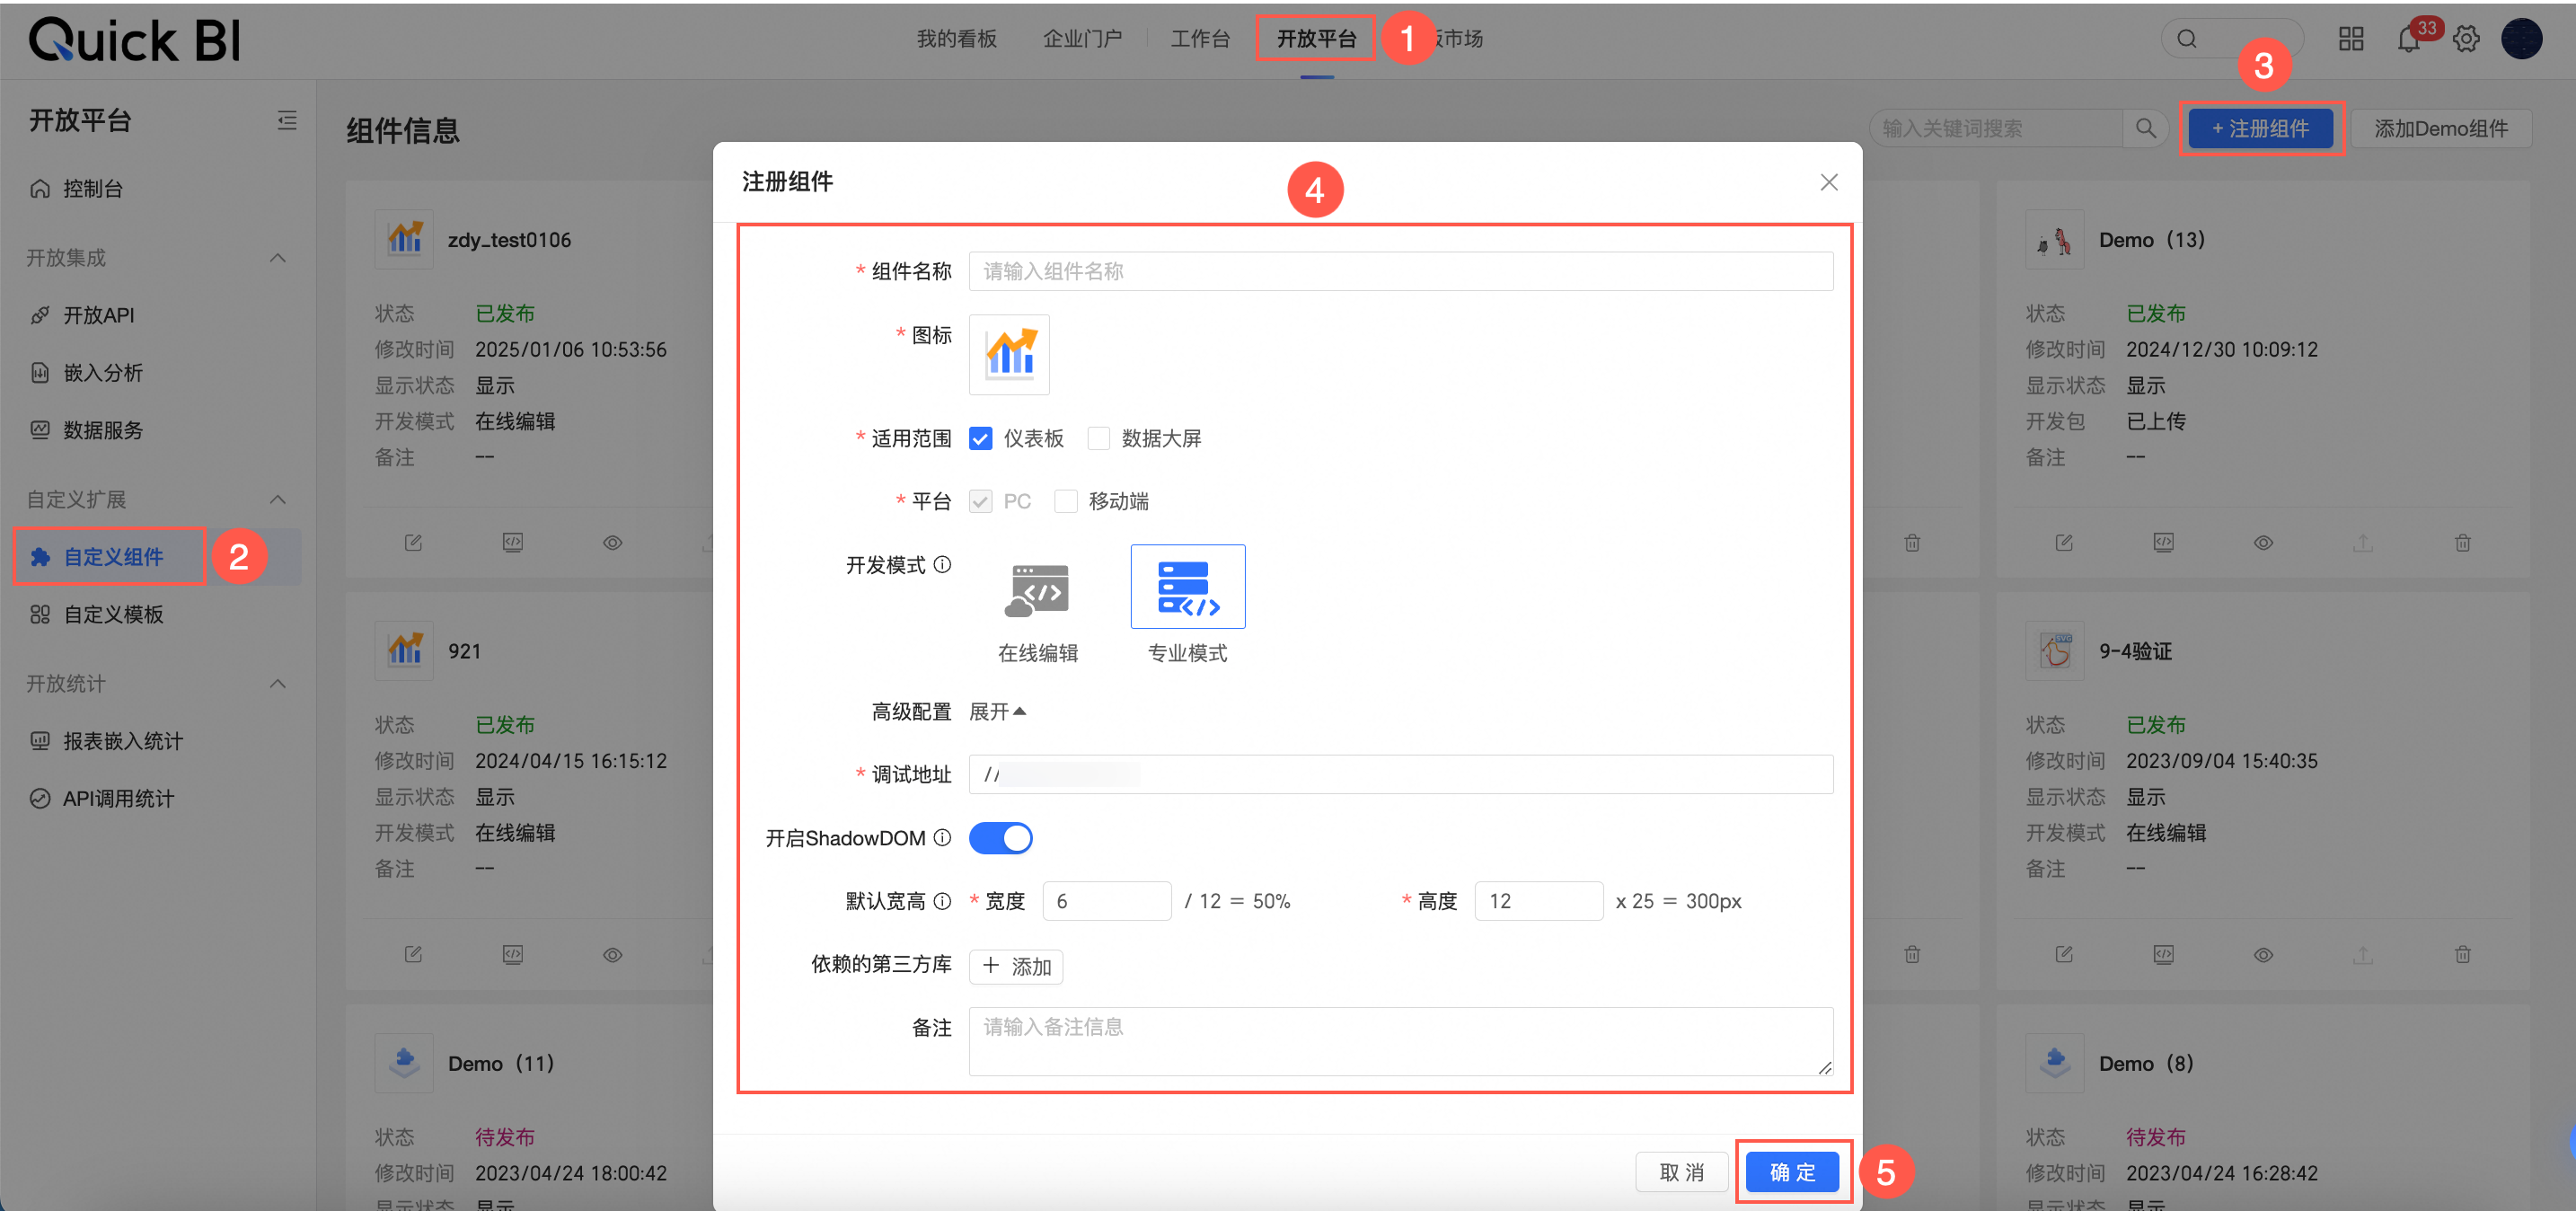Collapse the sidebar with the menu fold icon
This screenshot has width=2576, height=1211.
pyautogui.click(x=287, y=121)
